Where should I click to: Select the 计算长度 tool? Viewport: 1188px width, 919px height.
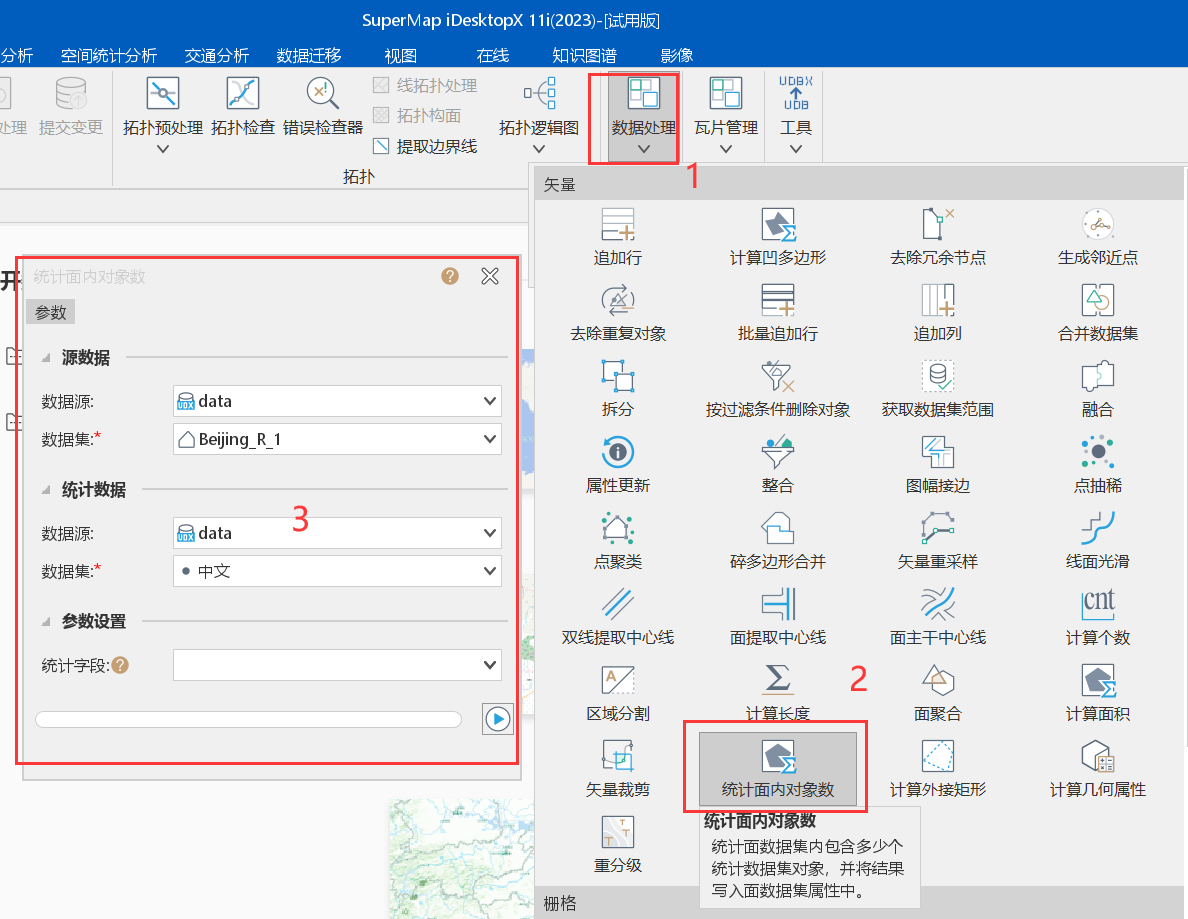777,692
